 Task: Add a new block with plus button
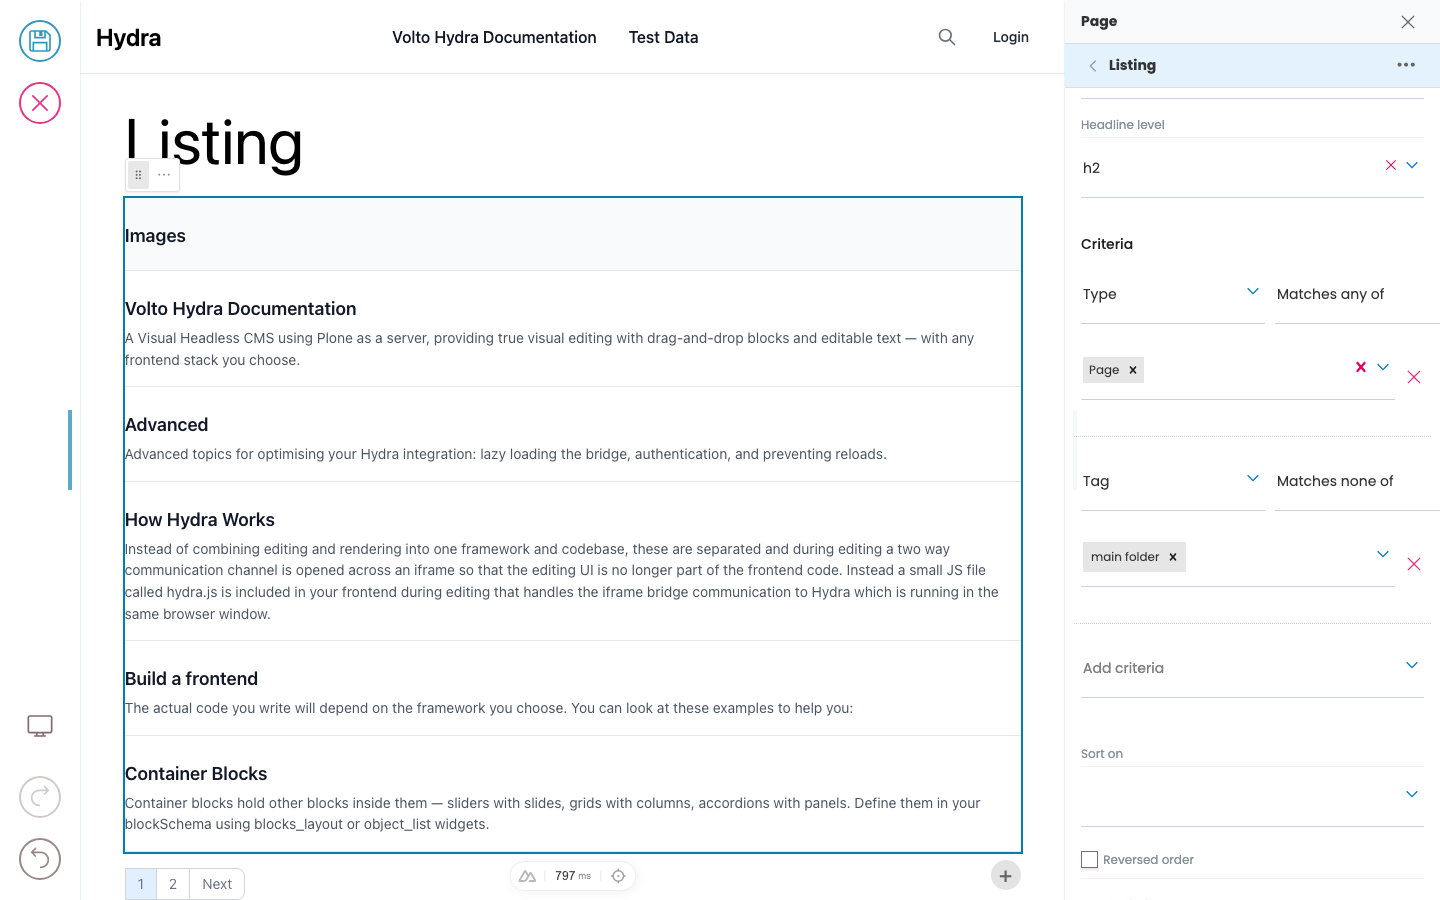point(1006,876)
